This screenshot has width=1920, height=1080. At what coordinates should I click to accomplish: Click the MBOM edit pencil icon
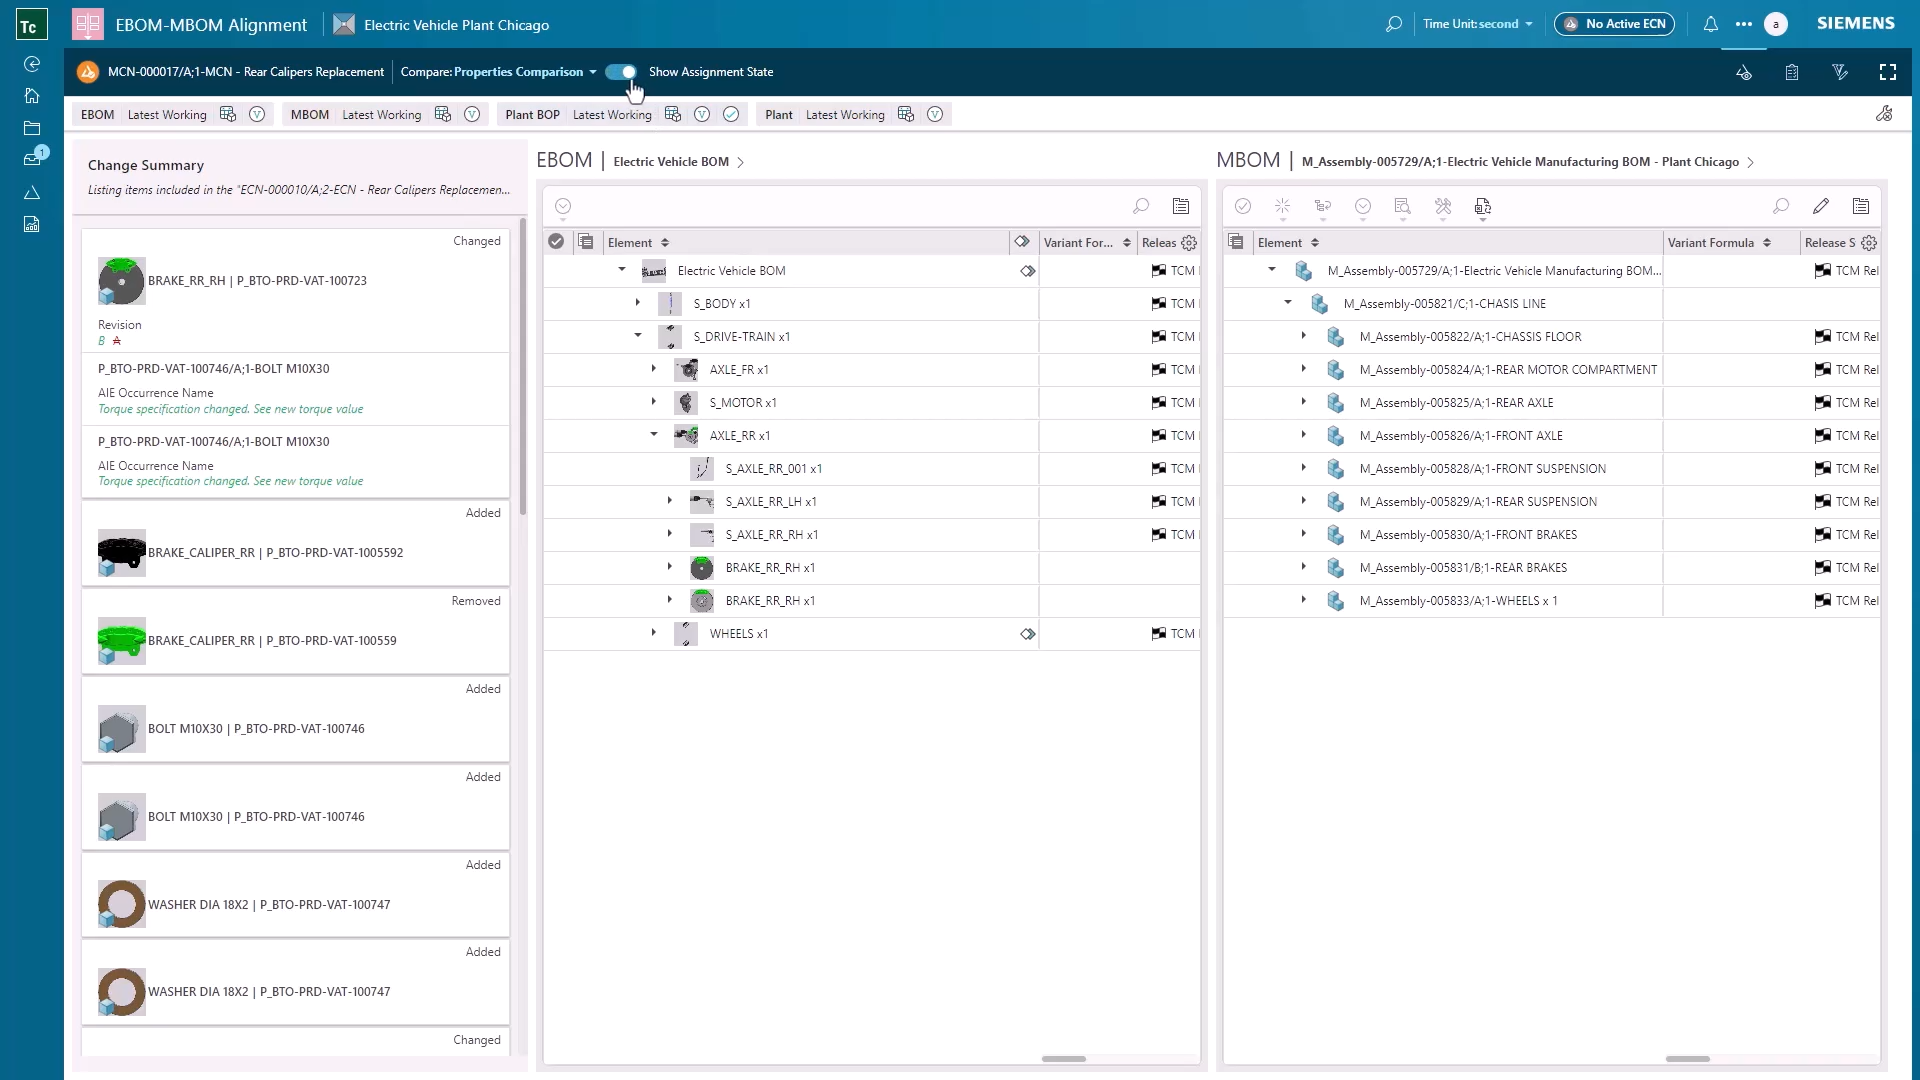(1821, 206)
